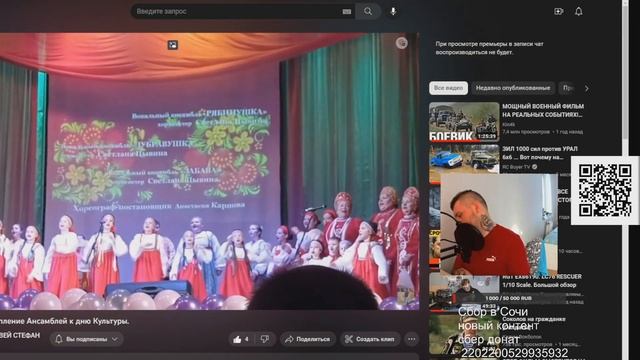Image resolution: width=640 pixels, height=360 pixels.
Task: Open the RC Buyer TV channel link
Action: (x=516, y=167)
